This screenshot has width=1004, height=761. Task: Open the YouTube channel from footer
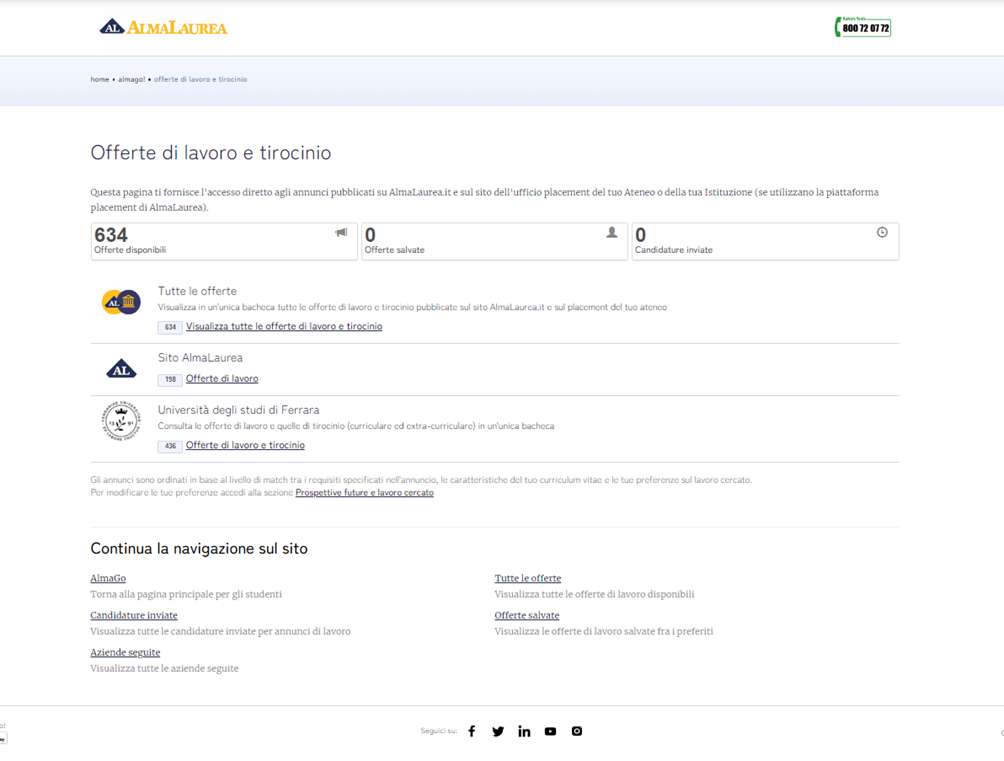[x=551, y=731]
